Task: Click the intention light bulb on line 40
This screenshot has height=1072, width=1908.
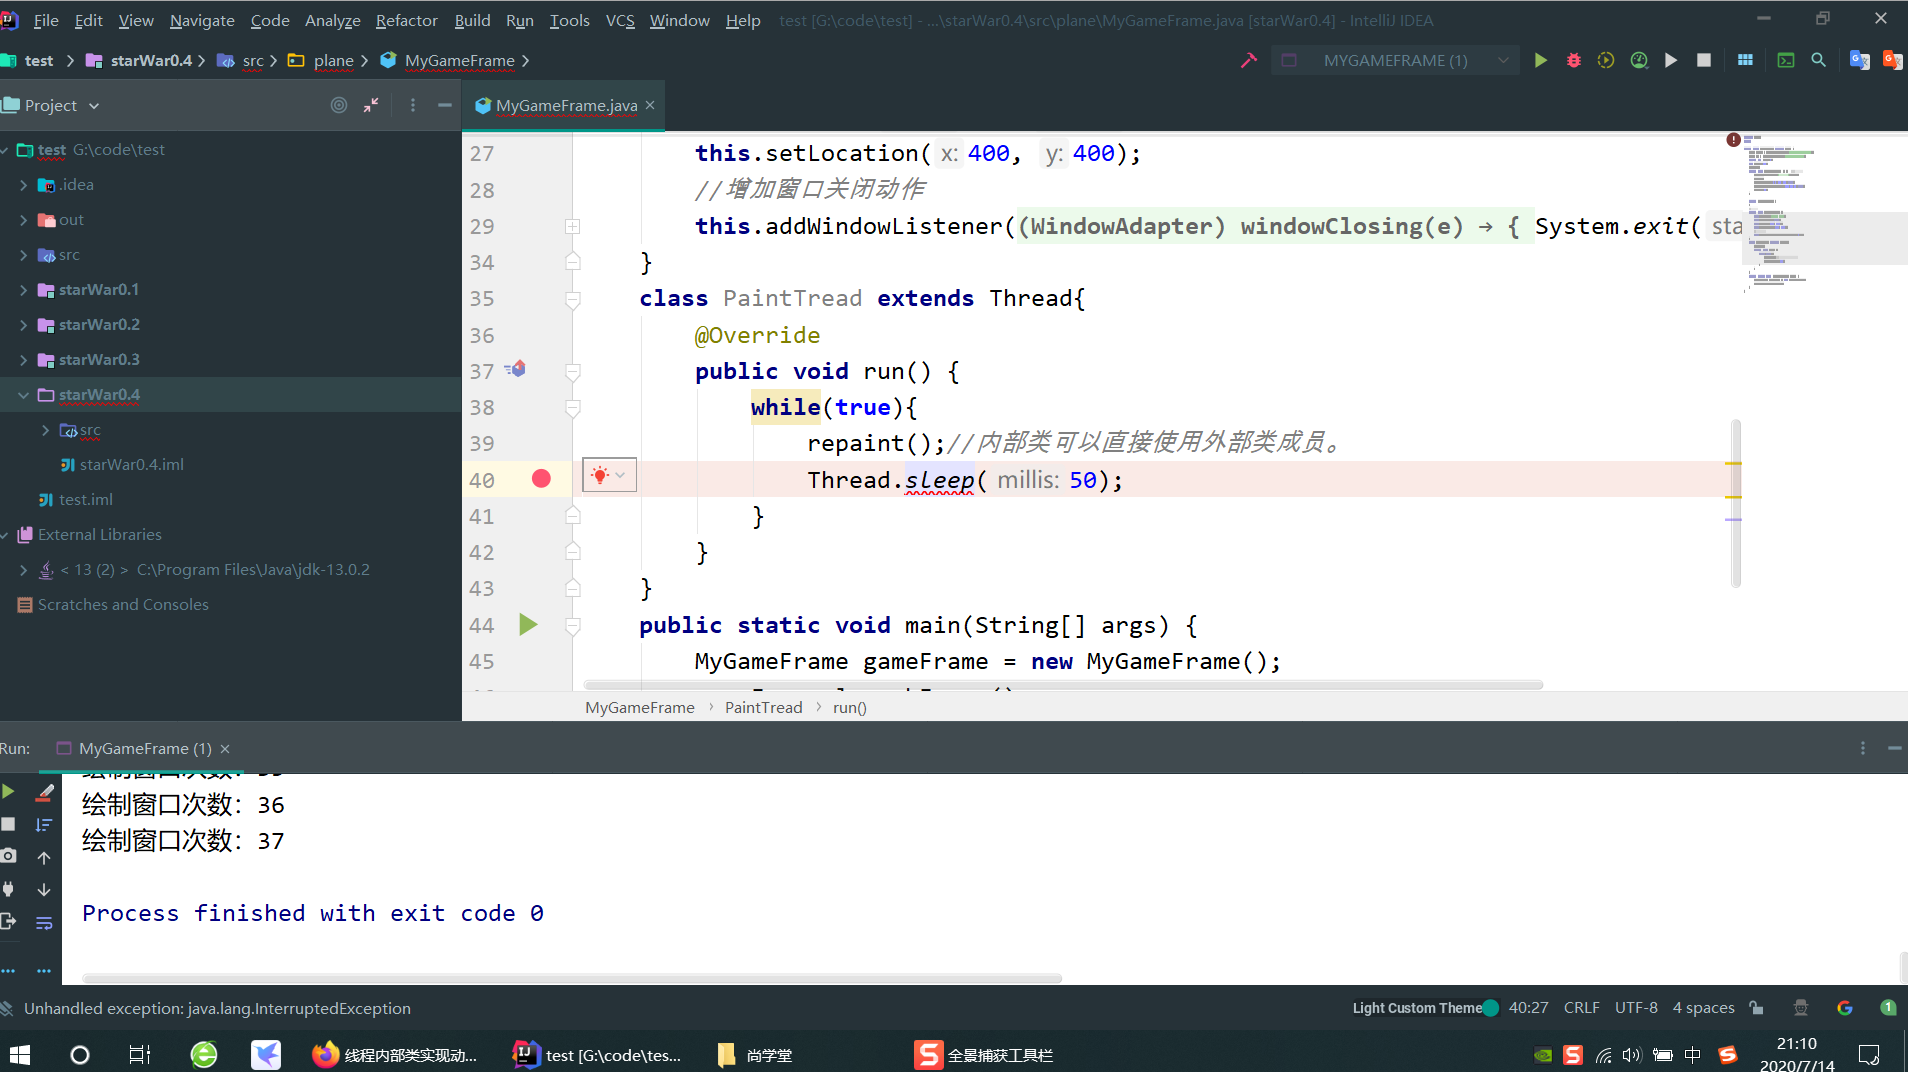Action: [x=600, y=476]
